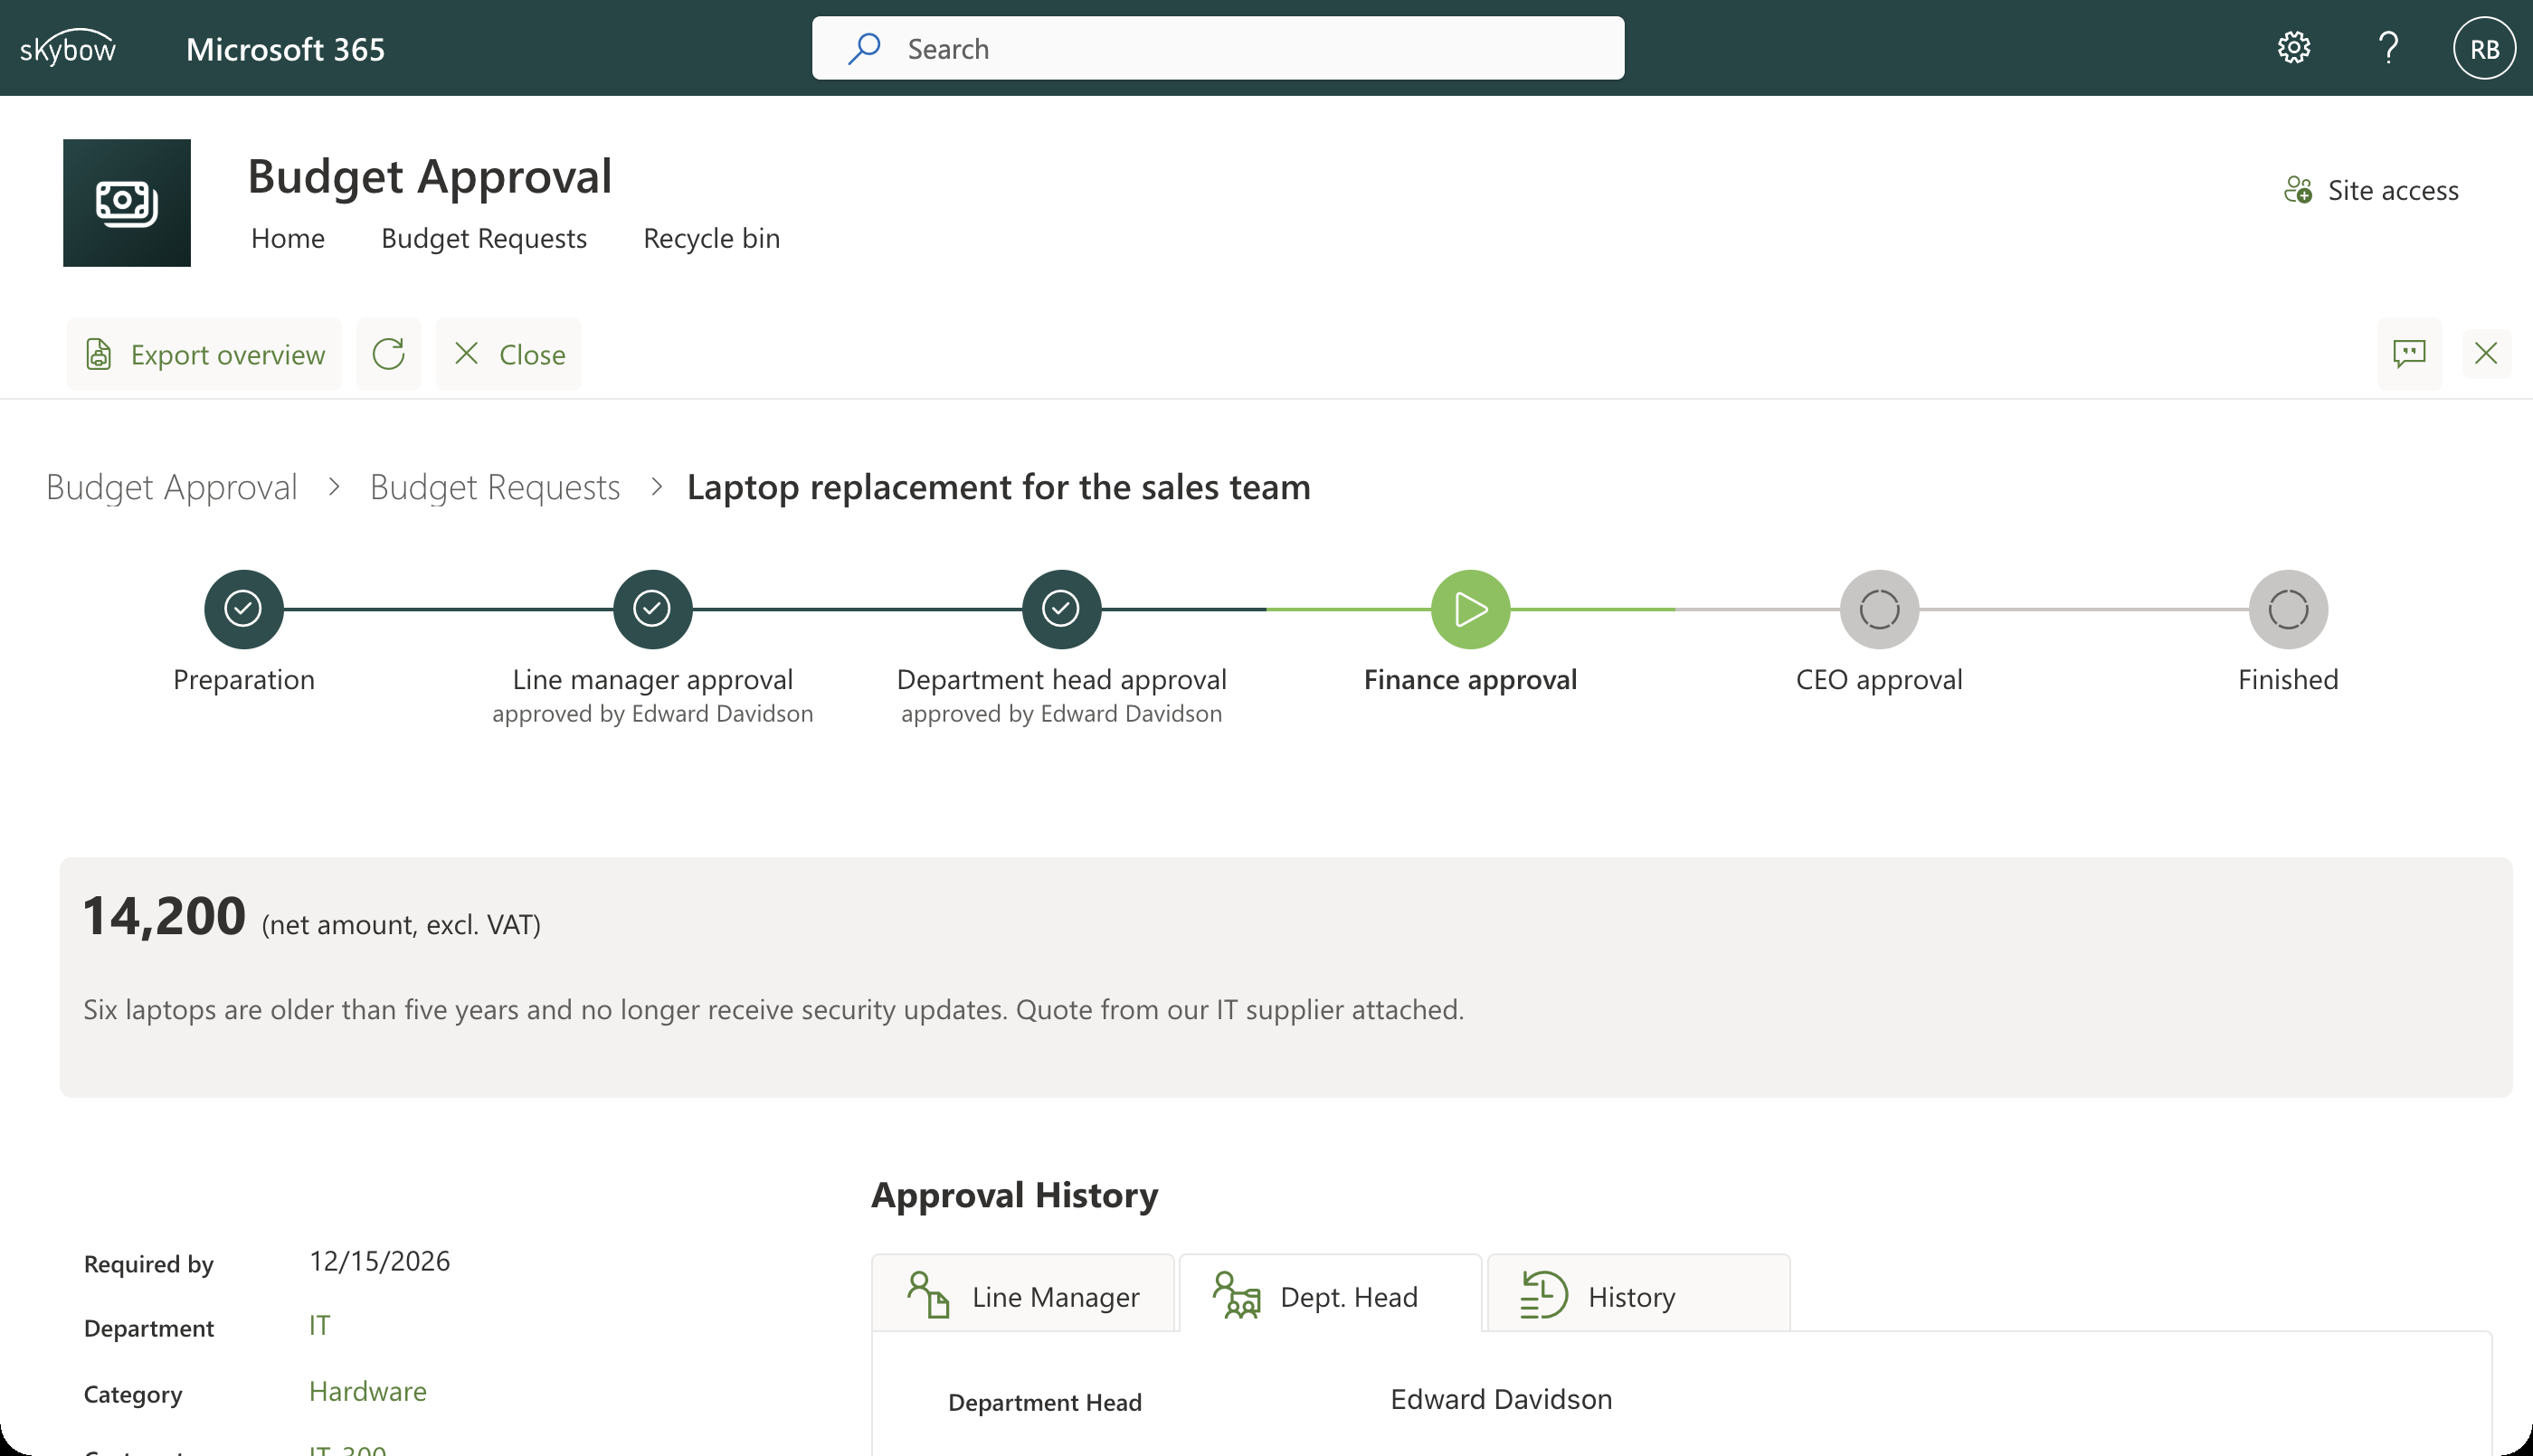Click the Budget Approval site title
The width and height of the screenshot is (2533, 1456).
tap(429, 176)
